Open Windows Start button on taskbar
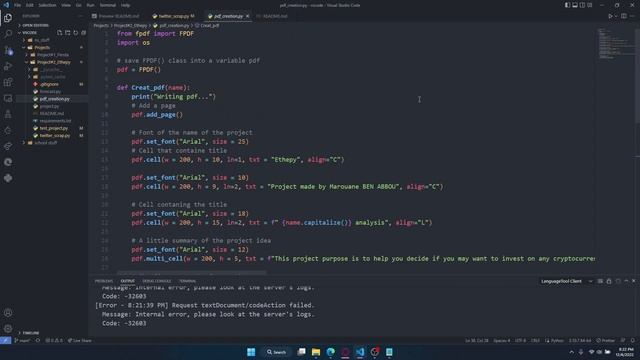The width and height of the screenshot is (640, 360). point(251,352)
